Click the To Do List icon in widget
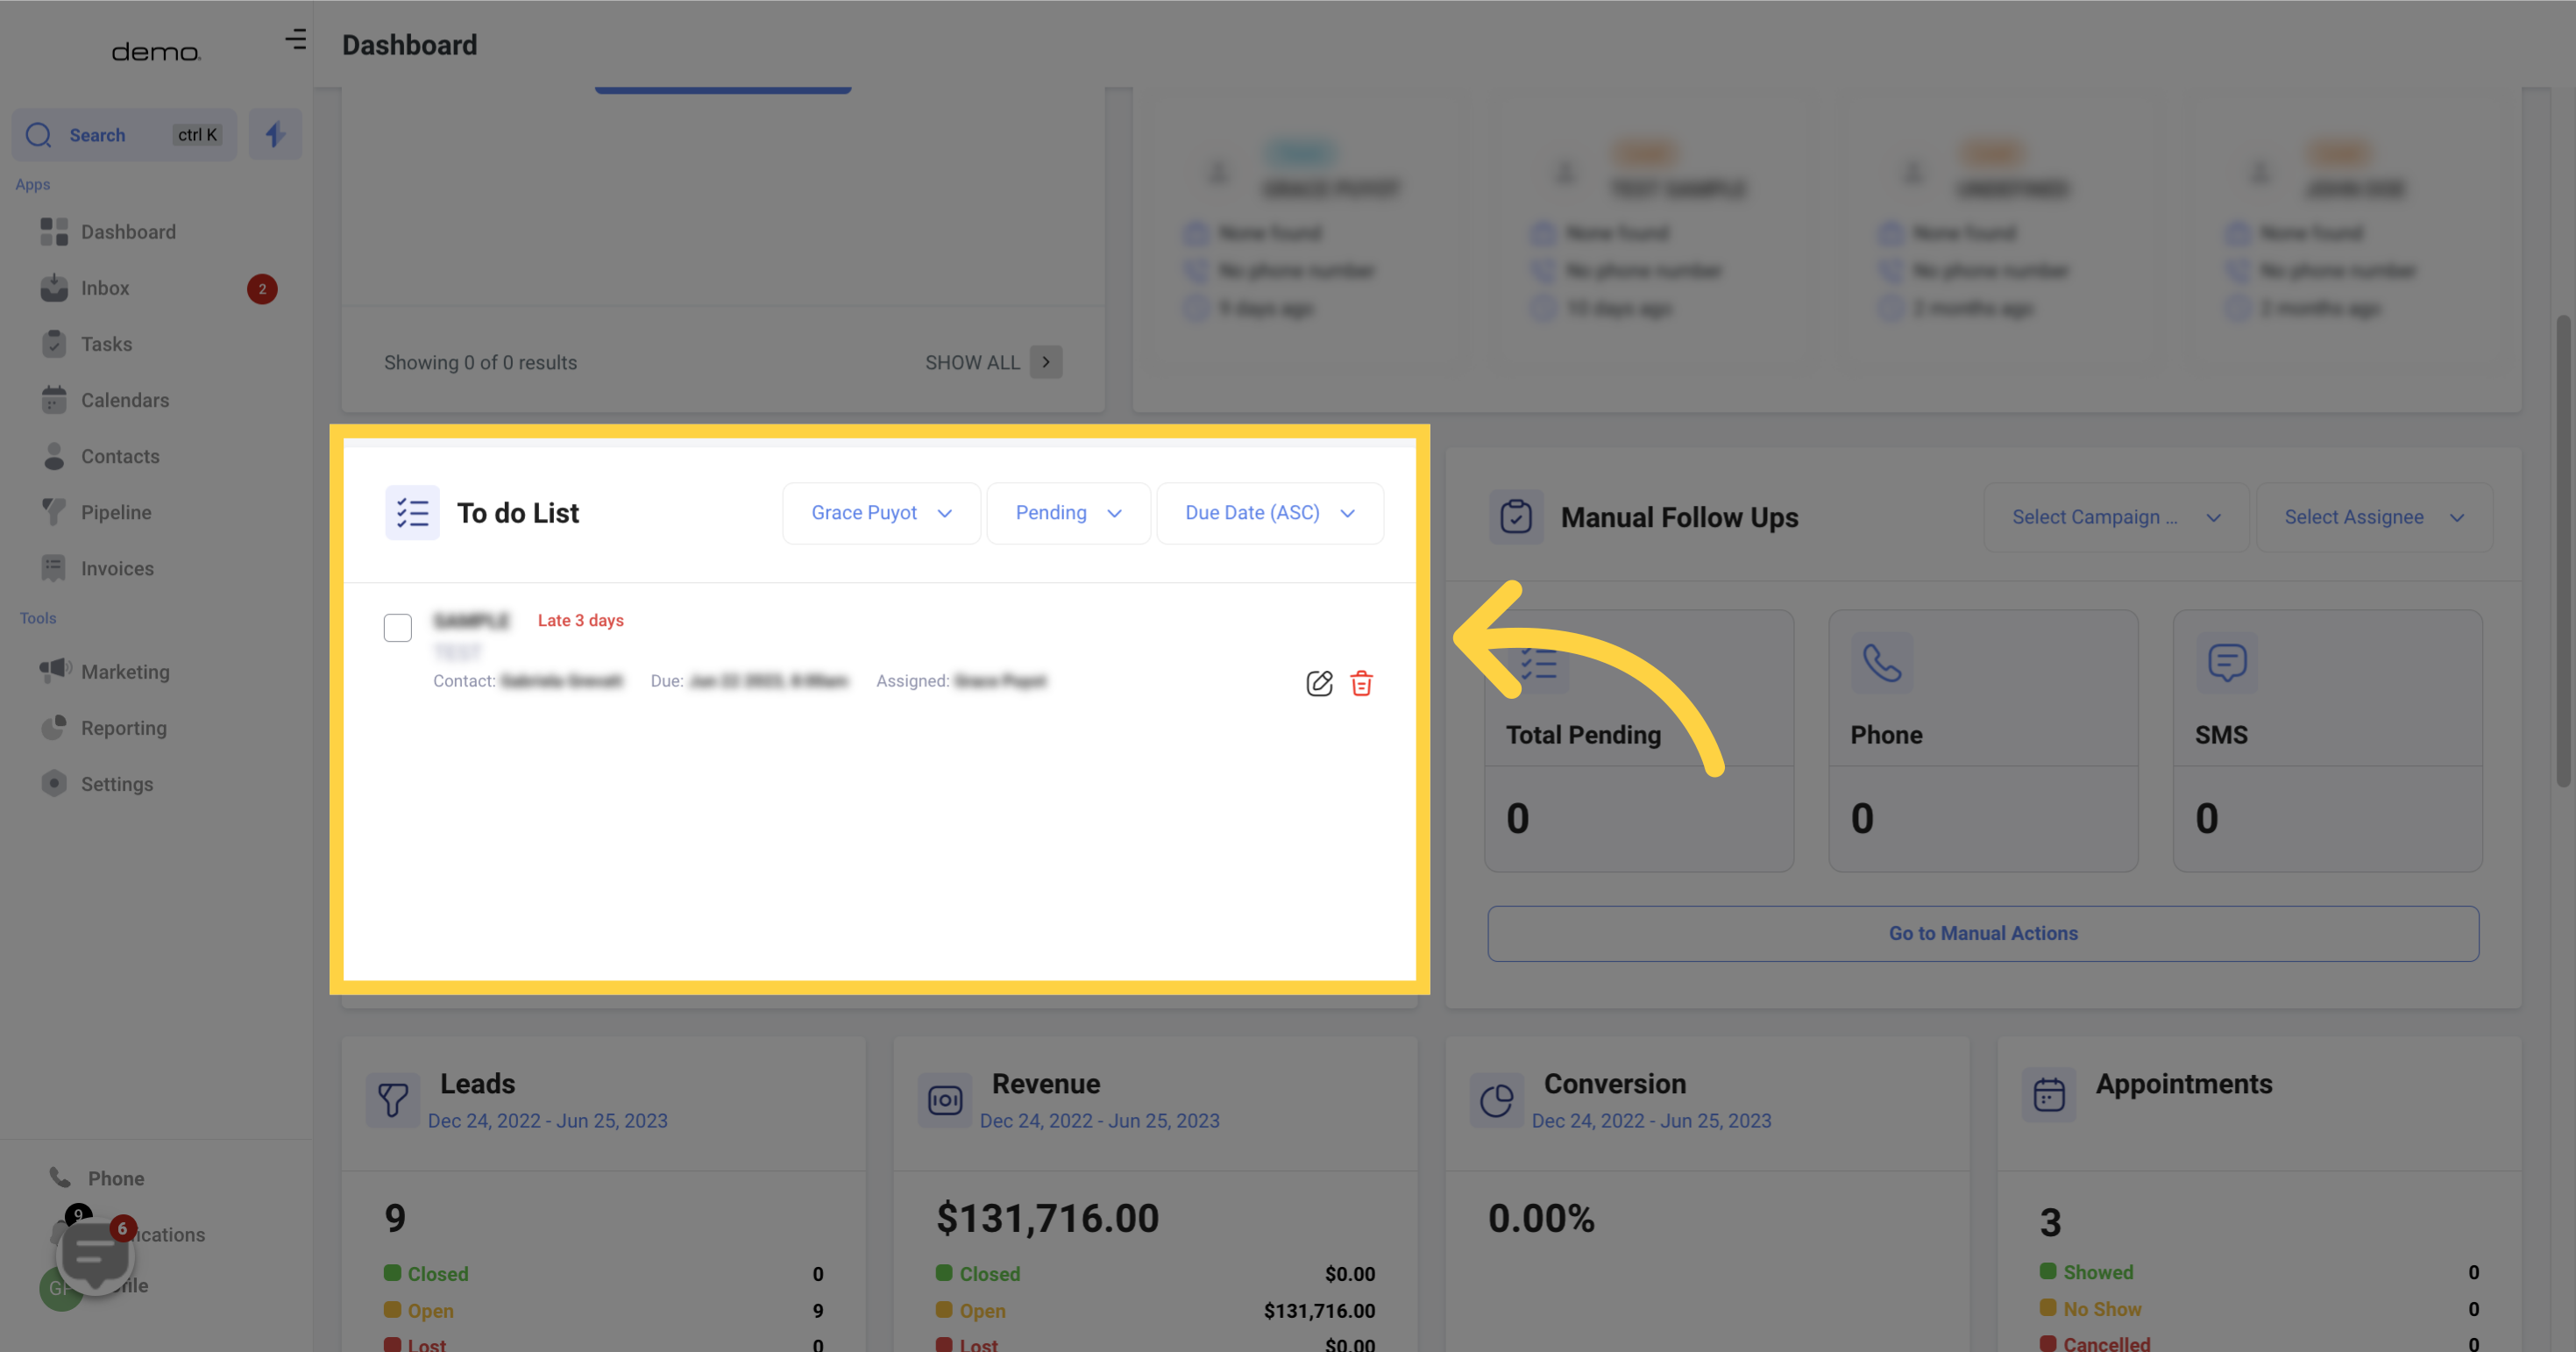Screen dimensions: 2576x1352 pos(412,513)
